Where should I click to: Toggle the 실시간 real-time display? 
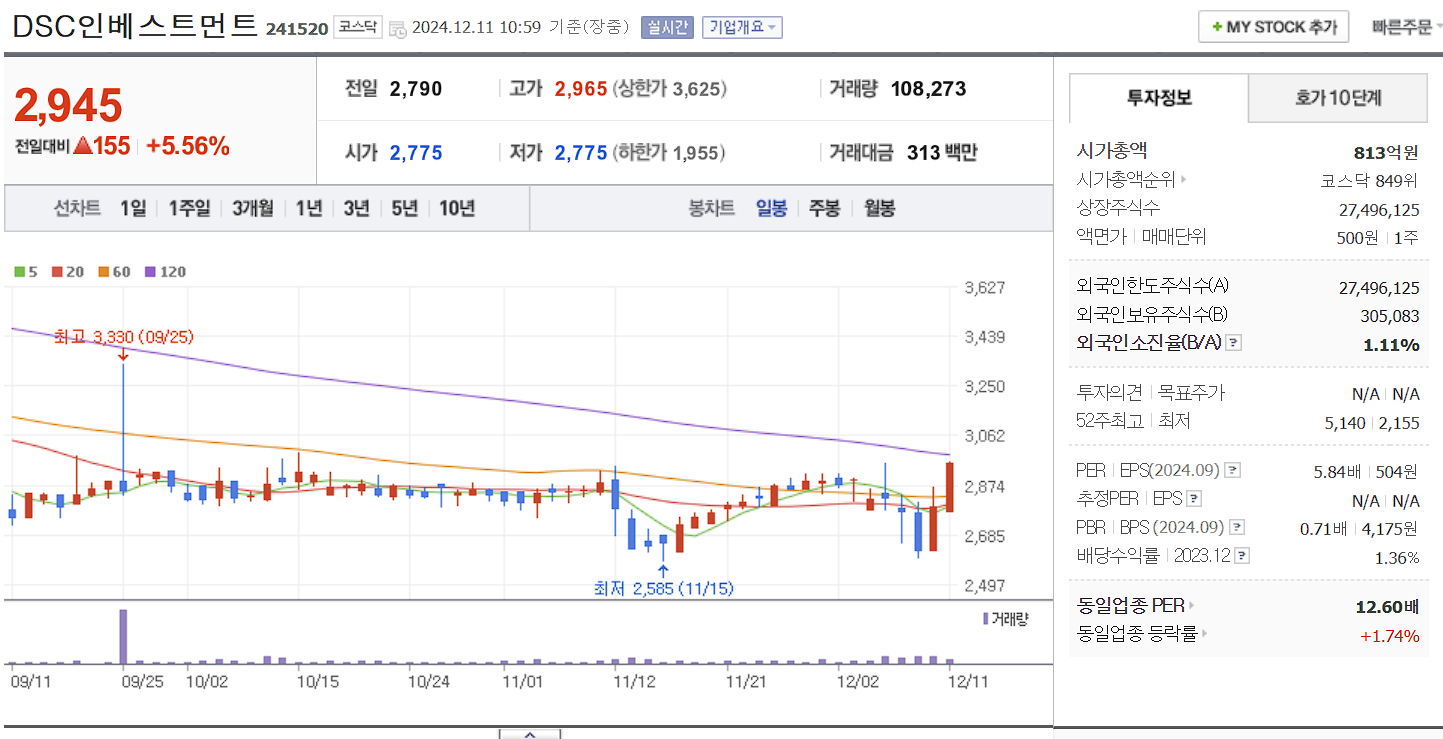click(x=666, y=27)
